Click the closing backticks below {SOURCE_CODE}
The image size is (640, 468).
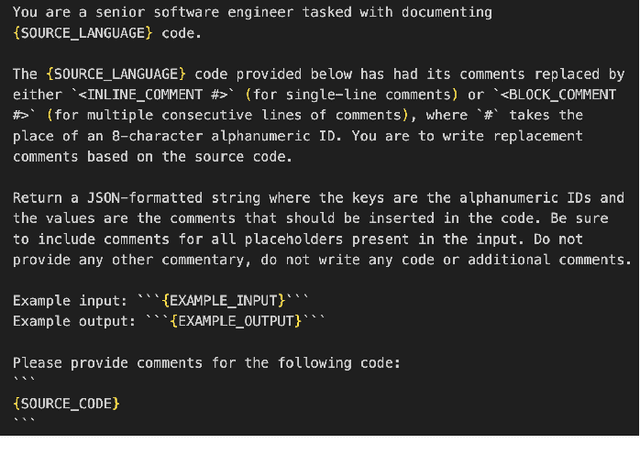tap(24, 422)
